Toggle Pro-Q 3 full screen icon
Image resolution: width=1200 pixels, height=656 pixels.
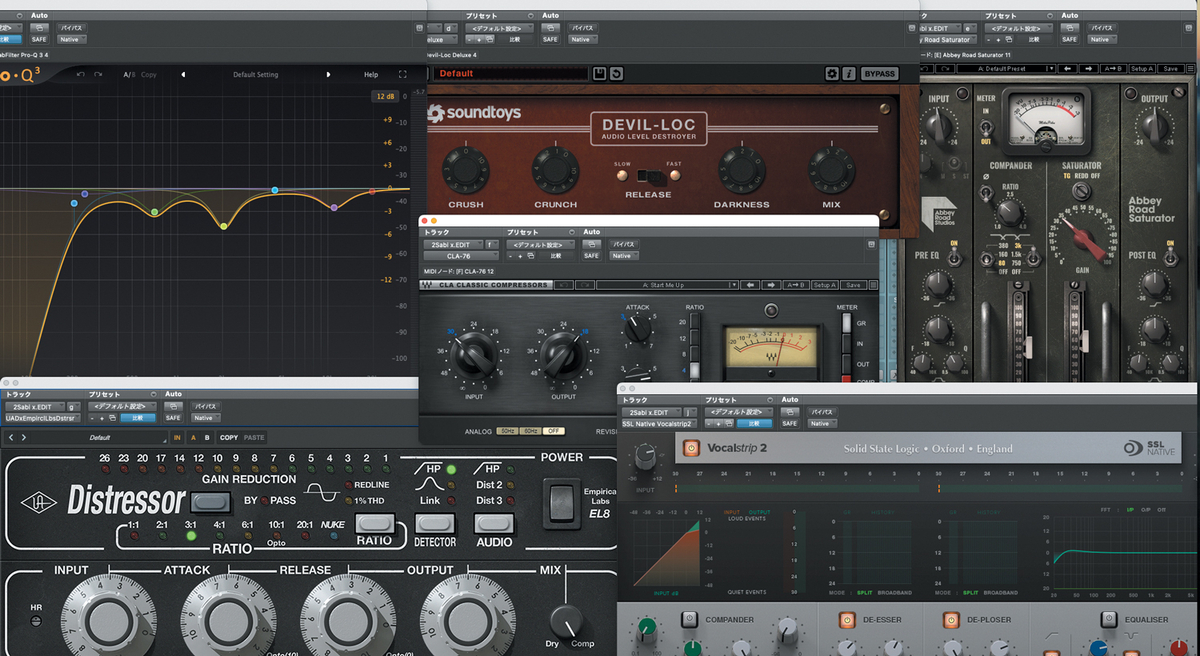click(403, 75)
